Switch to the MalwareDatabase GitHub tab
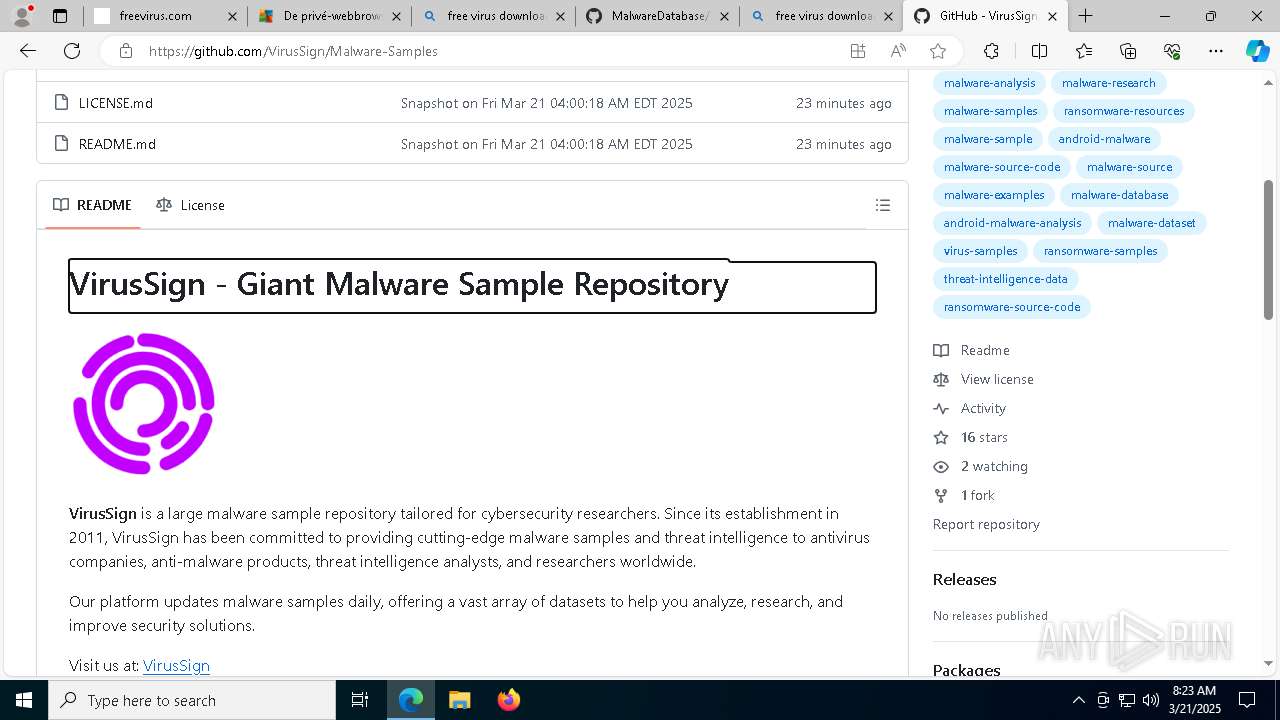Screen dimensions: 1280x720 pyautogui.click(x=657, y=16)
